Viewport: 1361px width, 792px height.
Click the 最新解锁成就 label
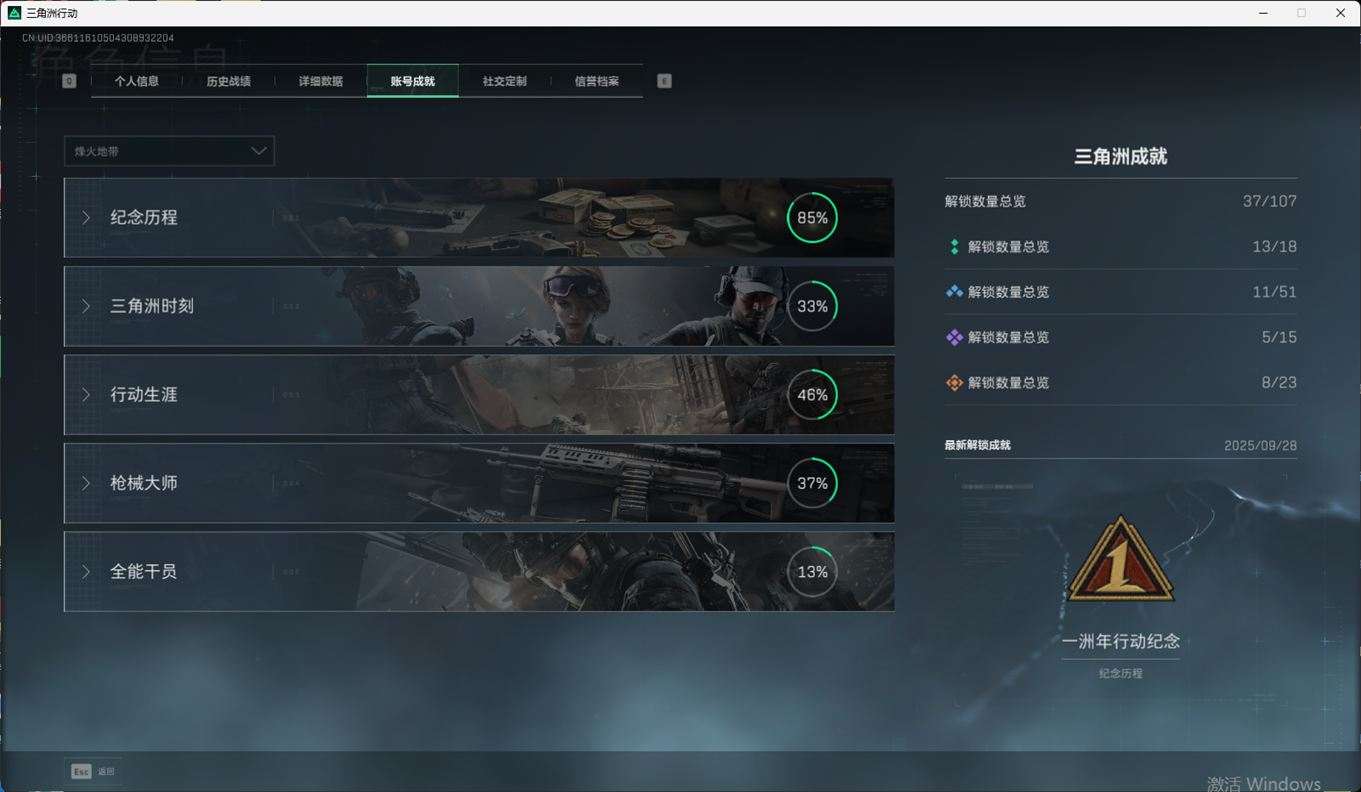pyautogui.click(x=978, y=445)
